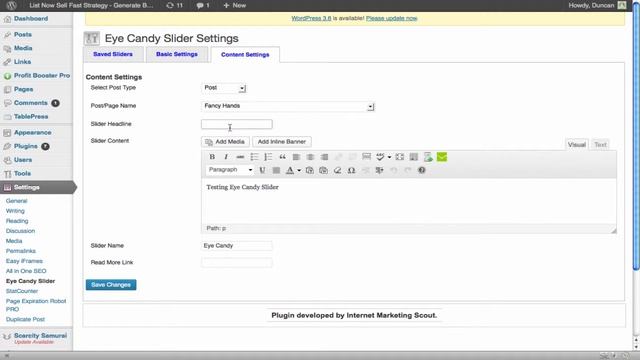
Task: Remove formatting with eraser icon
Action: point(337,170)
